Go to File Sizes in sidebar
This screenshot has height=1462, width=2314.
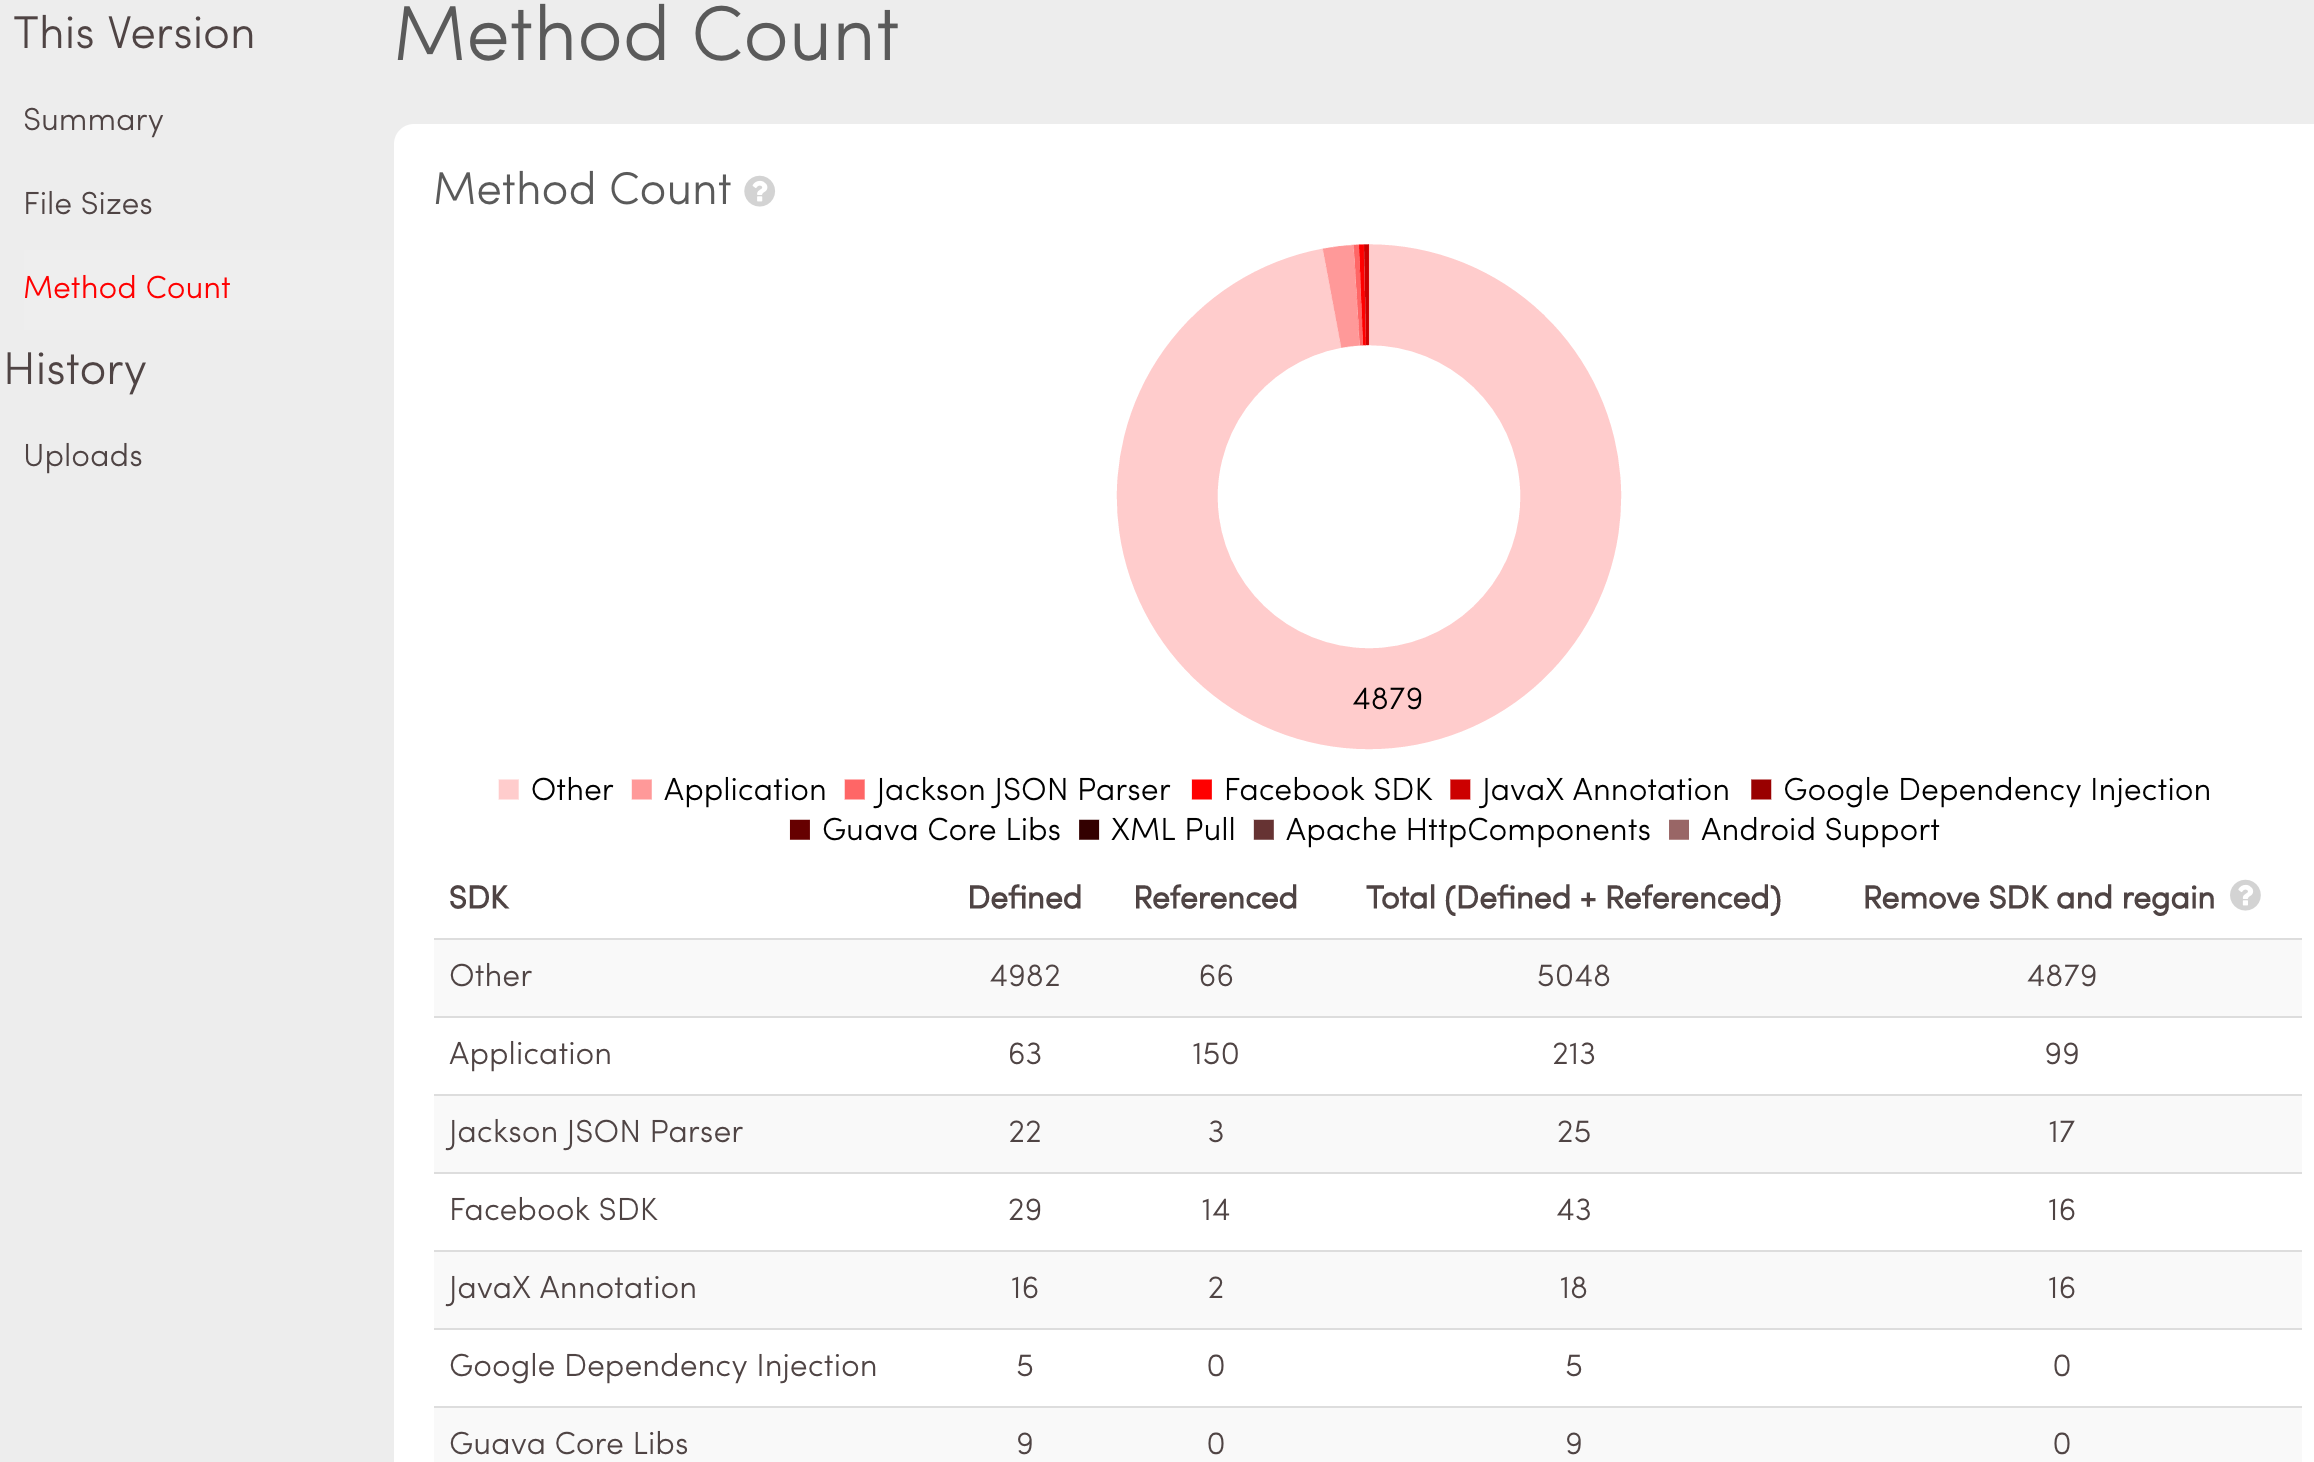tap(88, 204)
